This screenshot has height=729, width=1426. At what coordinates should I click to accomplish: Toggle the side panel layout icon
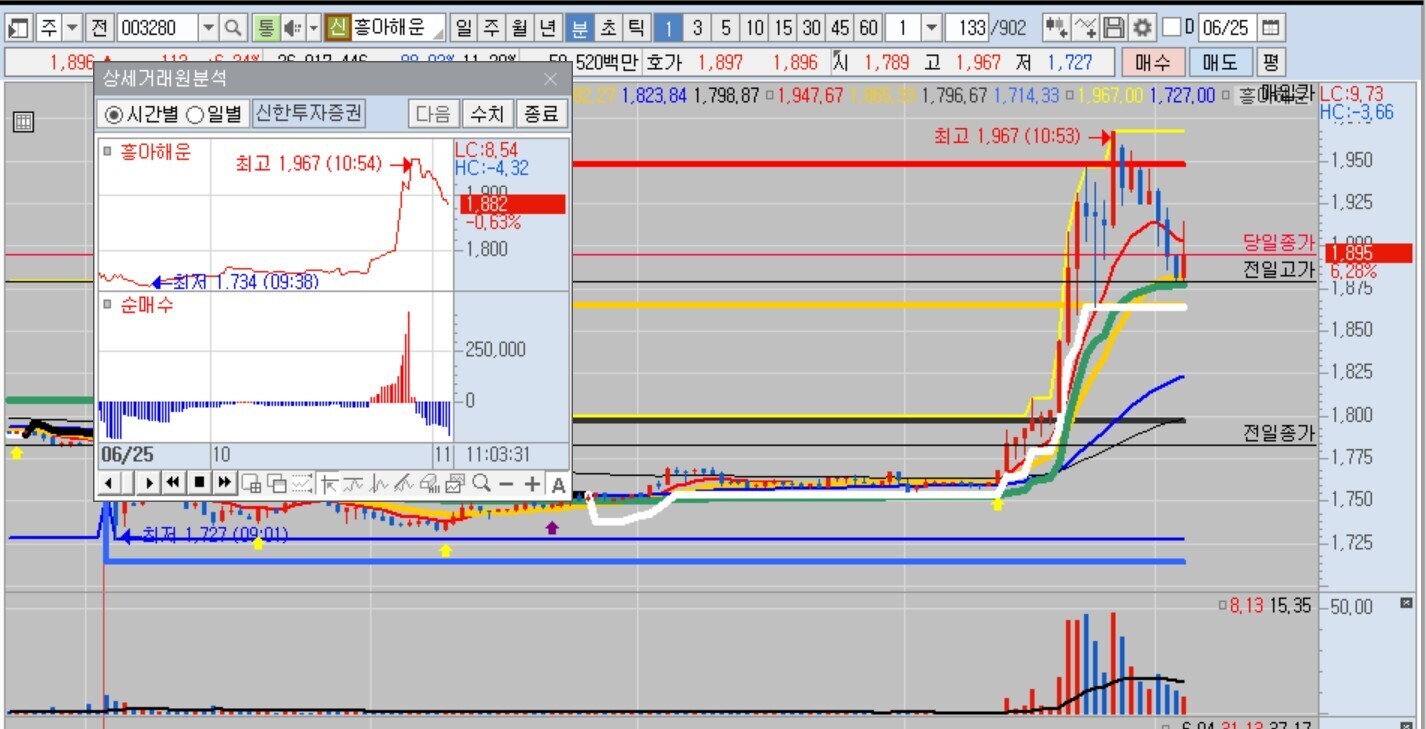click(20, 27)
